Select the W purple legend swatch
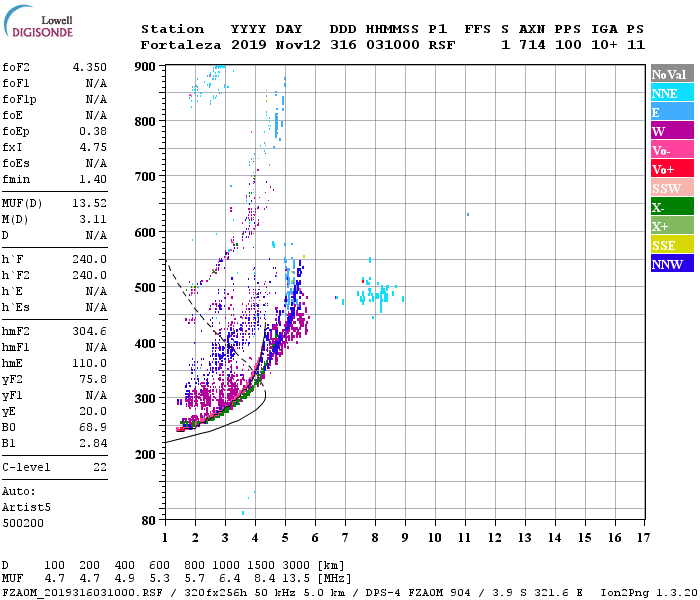This screenshot has width=700, height=600. pyautogui.click(x=672, y=131)
